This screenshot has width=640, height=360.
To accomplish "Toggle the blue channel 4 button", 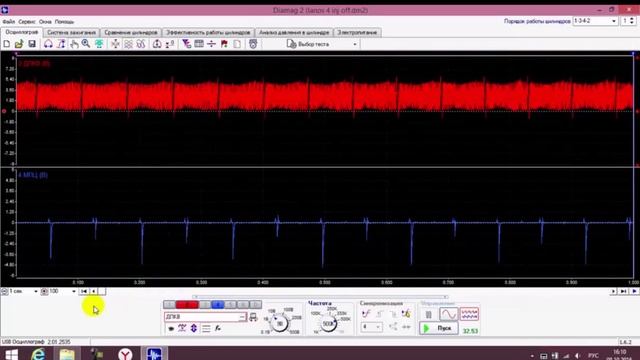I will [218, 304].
